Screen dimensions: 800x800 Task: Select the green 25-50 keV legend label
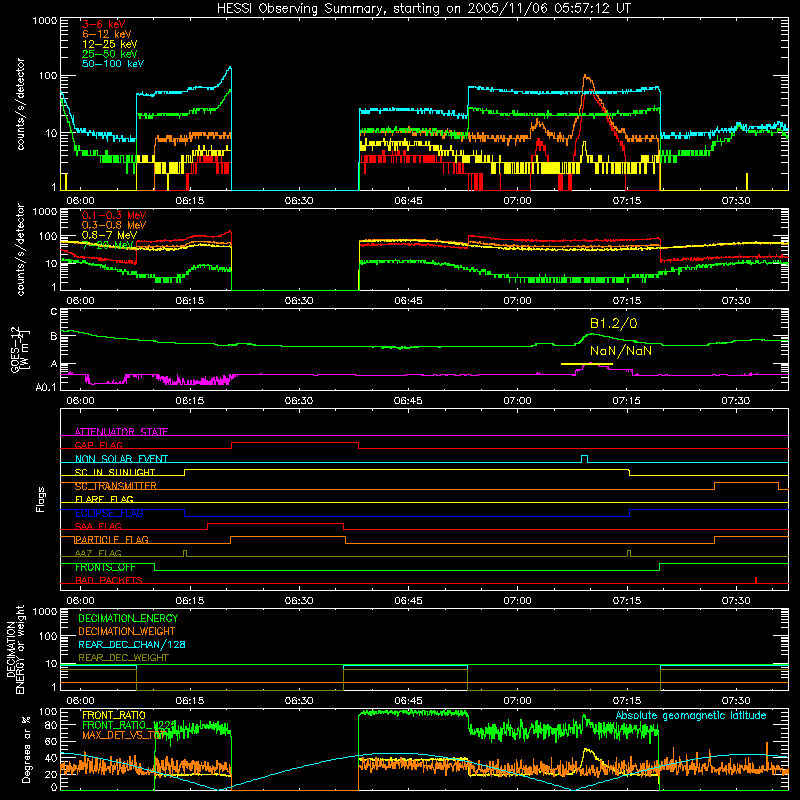point(110,54)
